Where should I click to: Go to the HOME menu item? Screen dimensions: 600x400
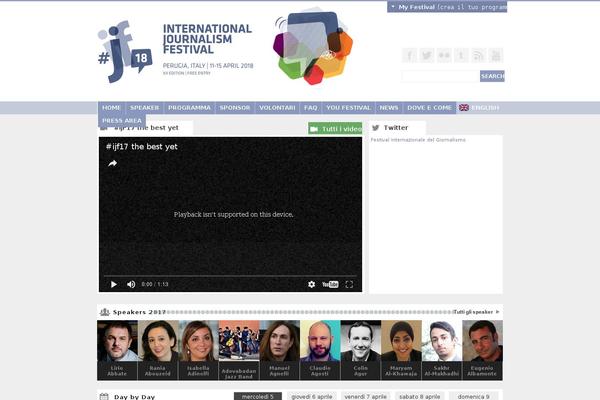pos(111,108)
